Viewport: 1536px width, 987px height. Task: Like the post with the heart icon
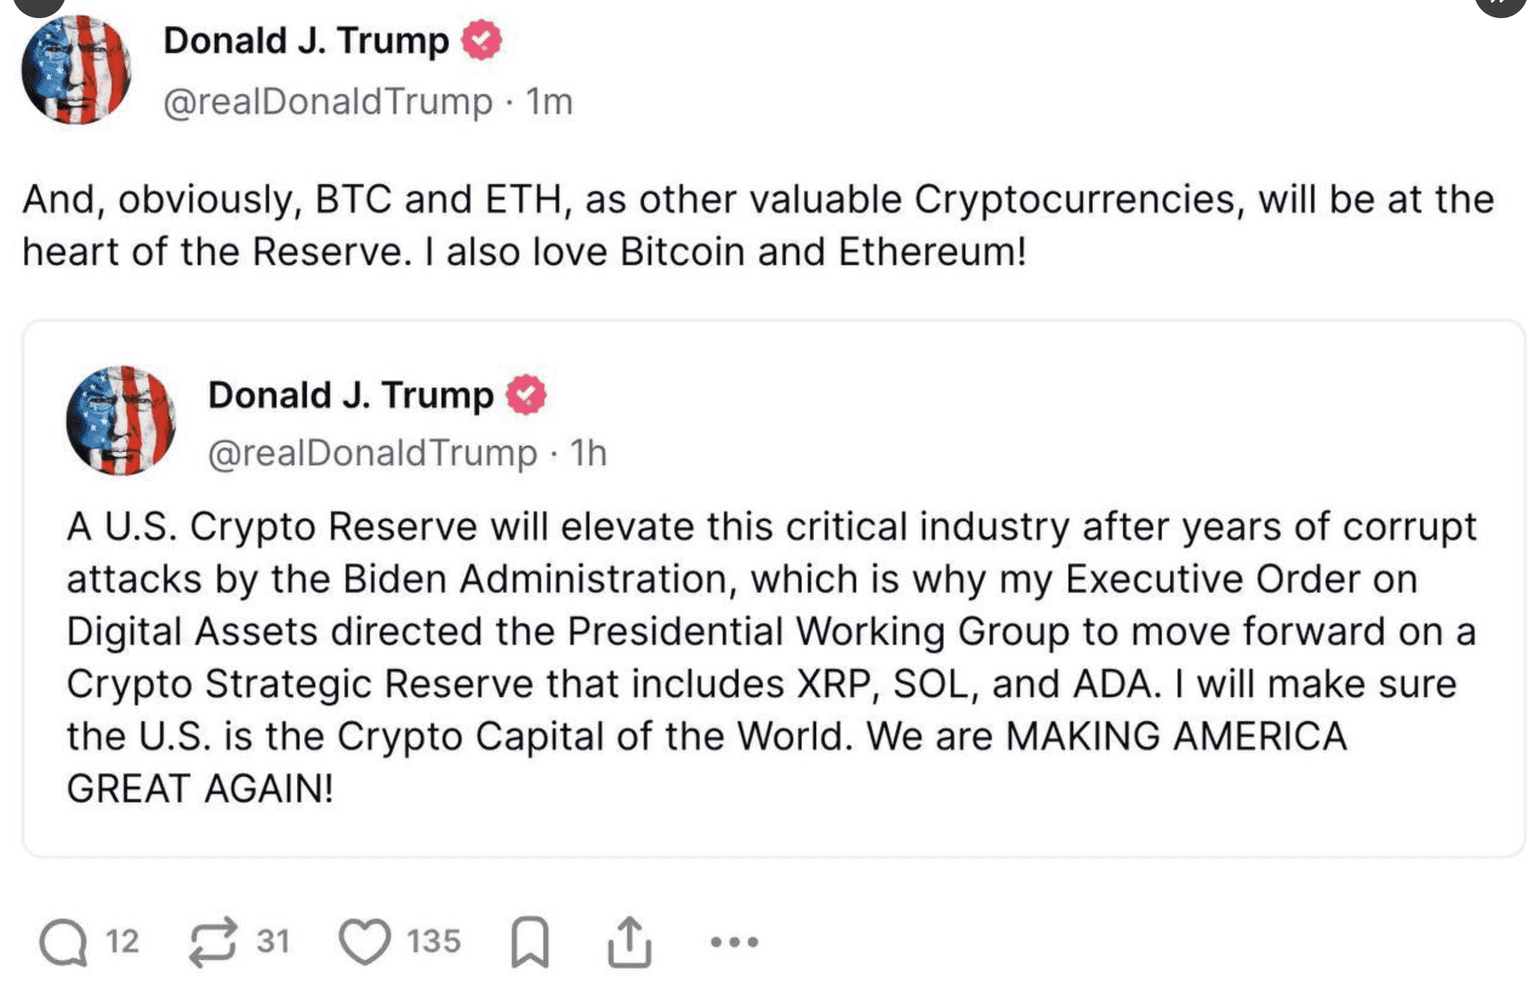365,942
